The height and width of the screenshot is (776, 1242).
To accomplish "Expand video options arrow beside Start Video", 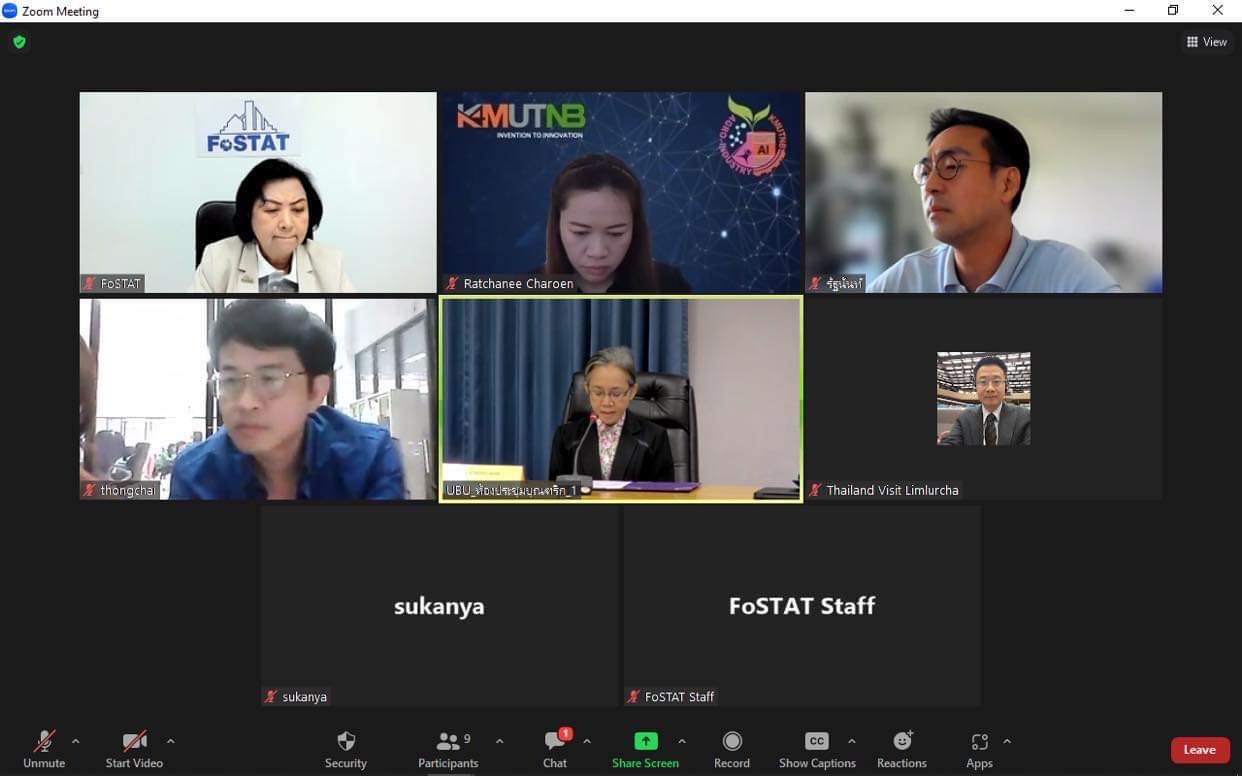I will pyautogui.click(x=170, y=741).
